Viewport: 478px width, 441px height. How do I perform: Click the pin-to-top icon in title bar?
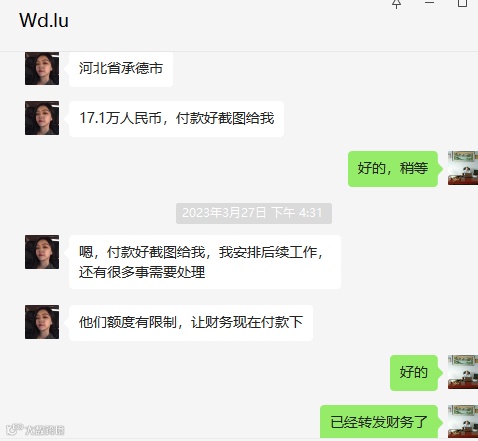pos(396,4)
